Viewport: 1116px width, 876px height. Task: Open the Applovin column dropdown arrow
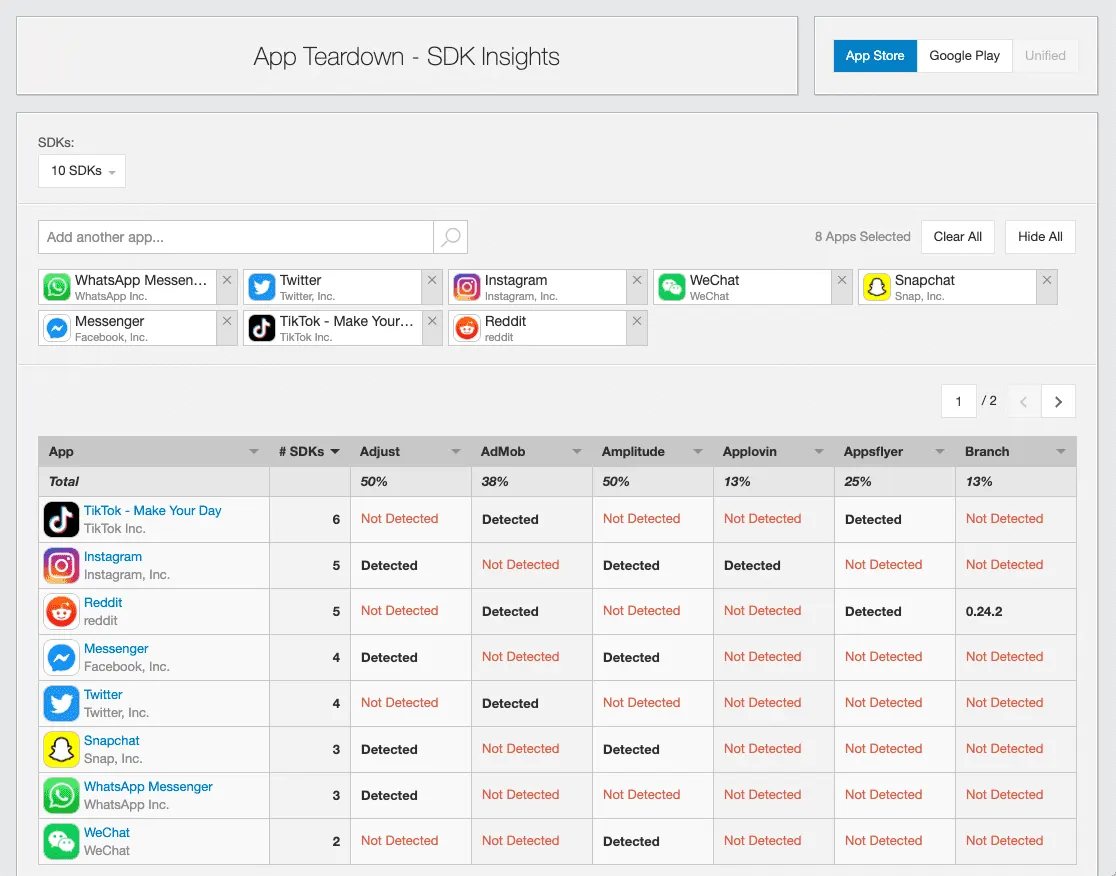pos(818,452)
